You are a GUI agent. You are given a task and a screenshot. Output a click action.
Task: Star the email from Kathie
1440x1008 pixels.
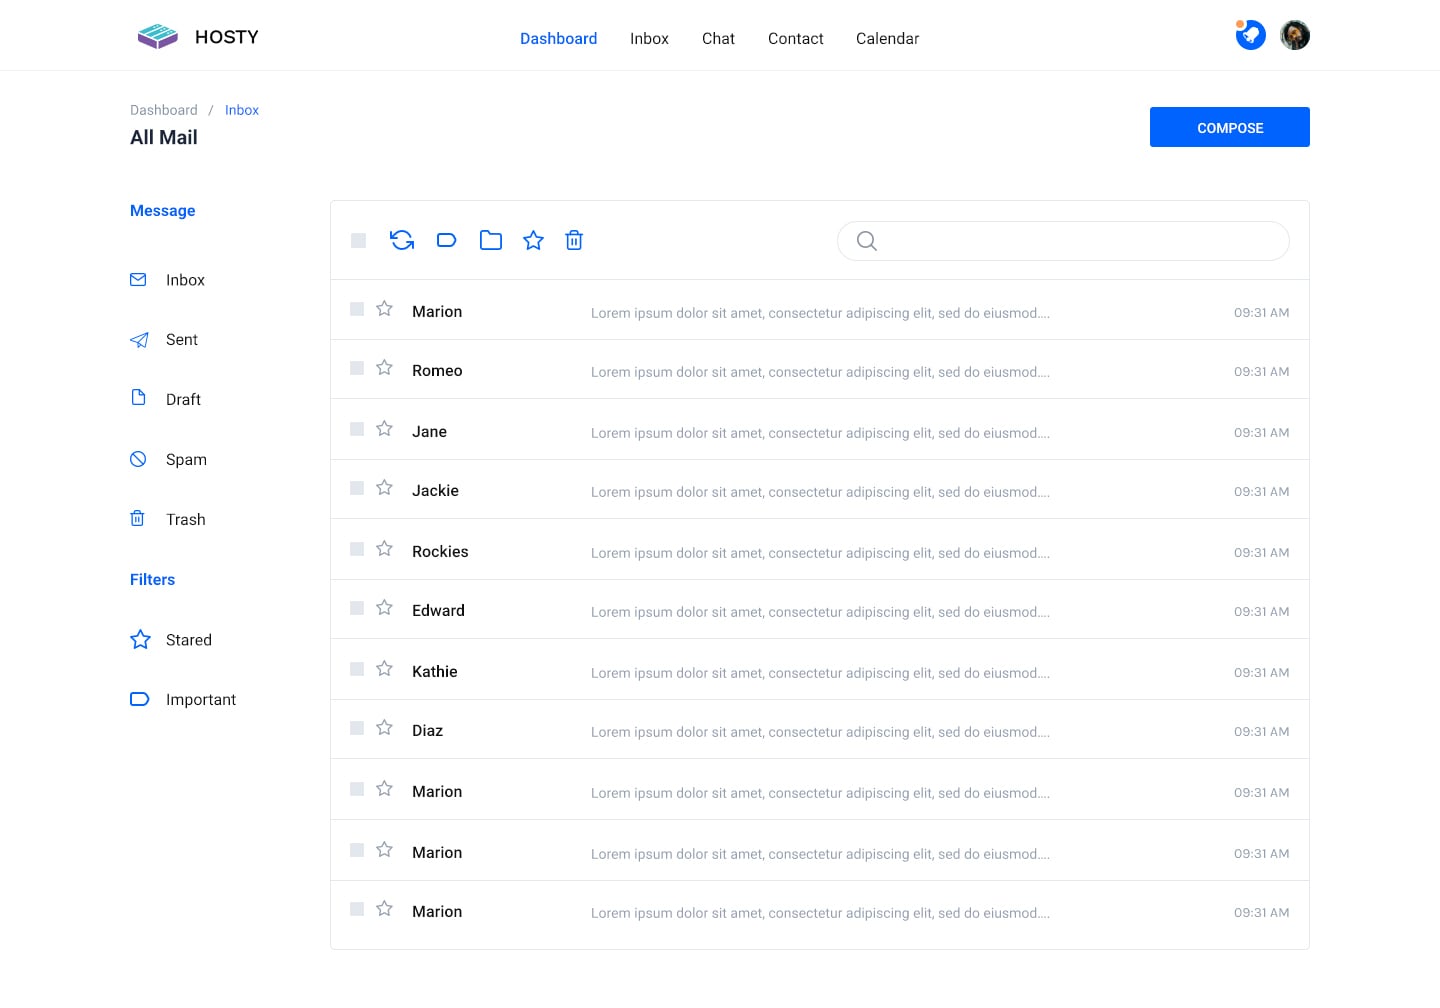[384, 668]
